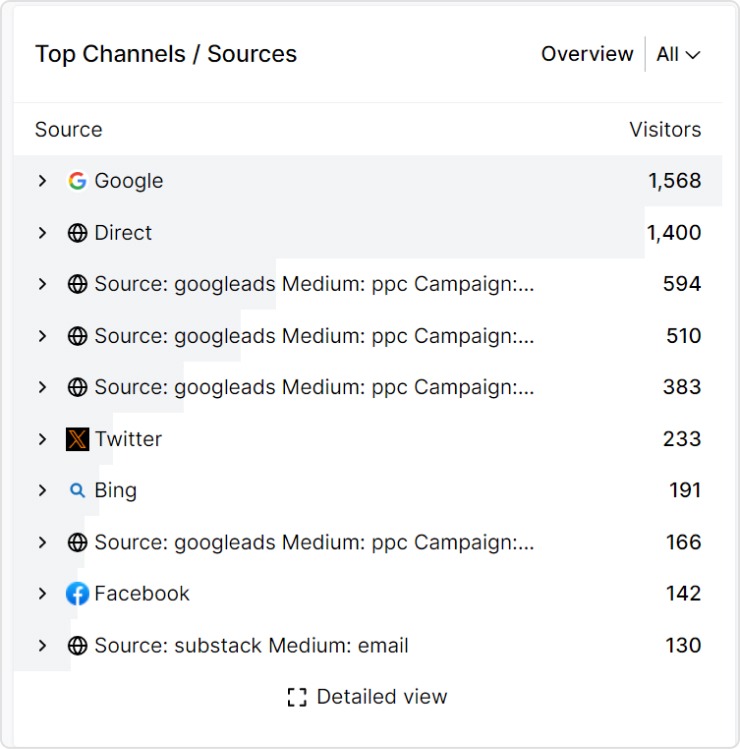Click the globe icon beside Direct

[77, 233]
